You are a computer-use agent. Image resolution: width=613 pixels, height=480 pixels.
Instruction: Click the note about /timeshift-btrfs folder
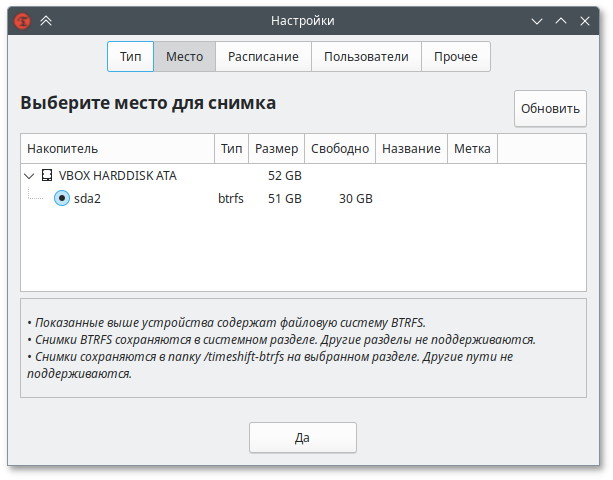pos(270,365)
